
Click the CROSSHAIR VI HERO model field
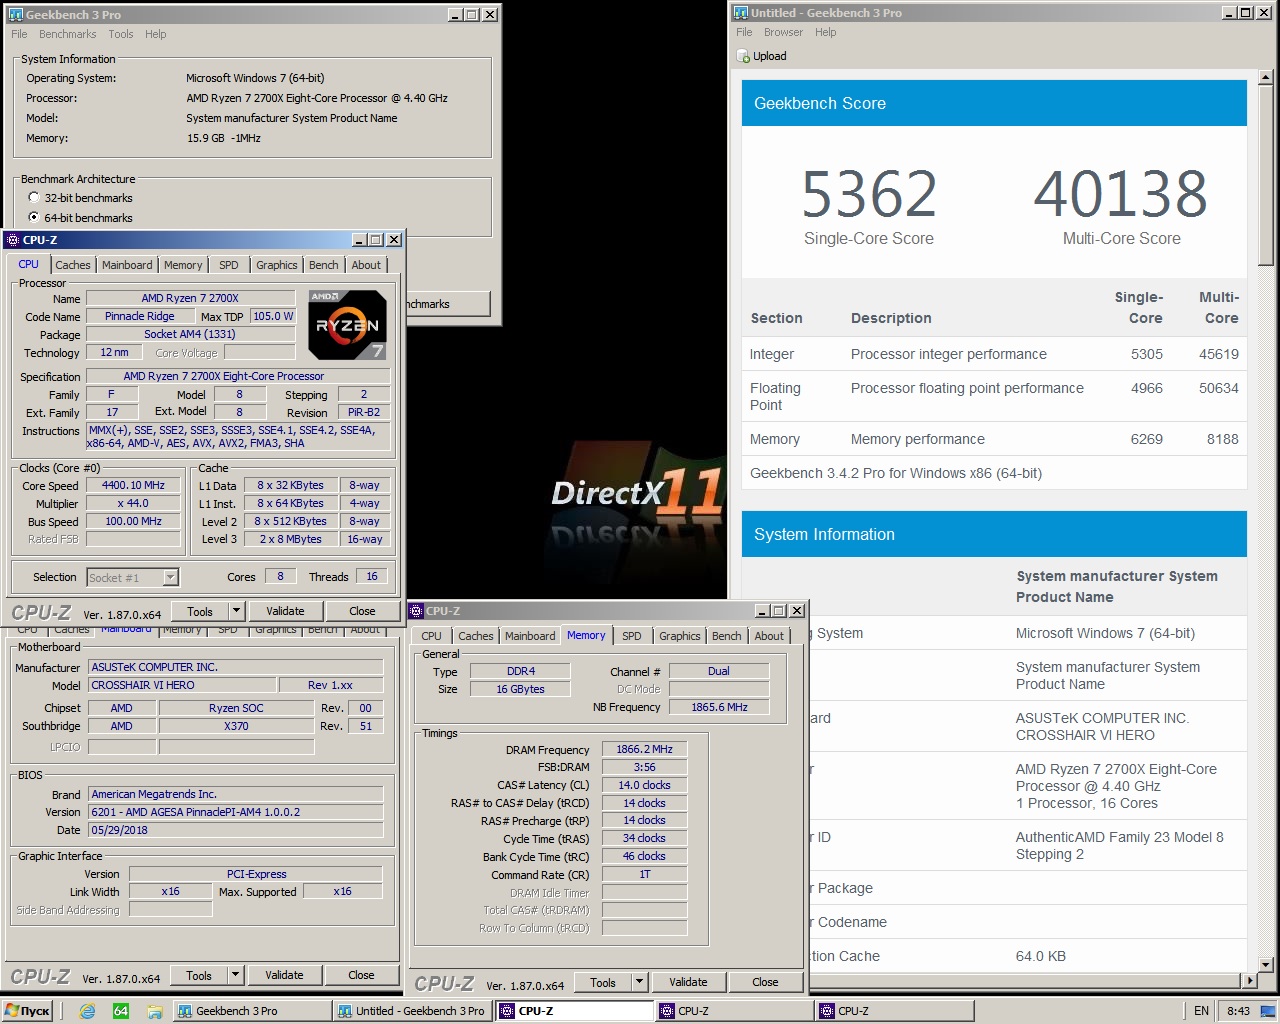click(x=184, y=685)
